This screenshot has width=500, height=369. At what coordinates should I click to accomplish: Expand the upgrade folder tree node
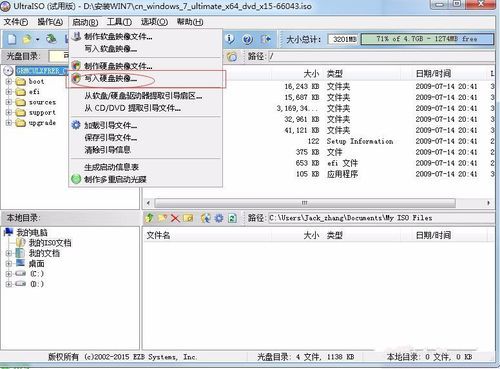(9, 123)
